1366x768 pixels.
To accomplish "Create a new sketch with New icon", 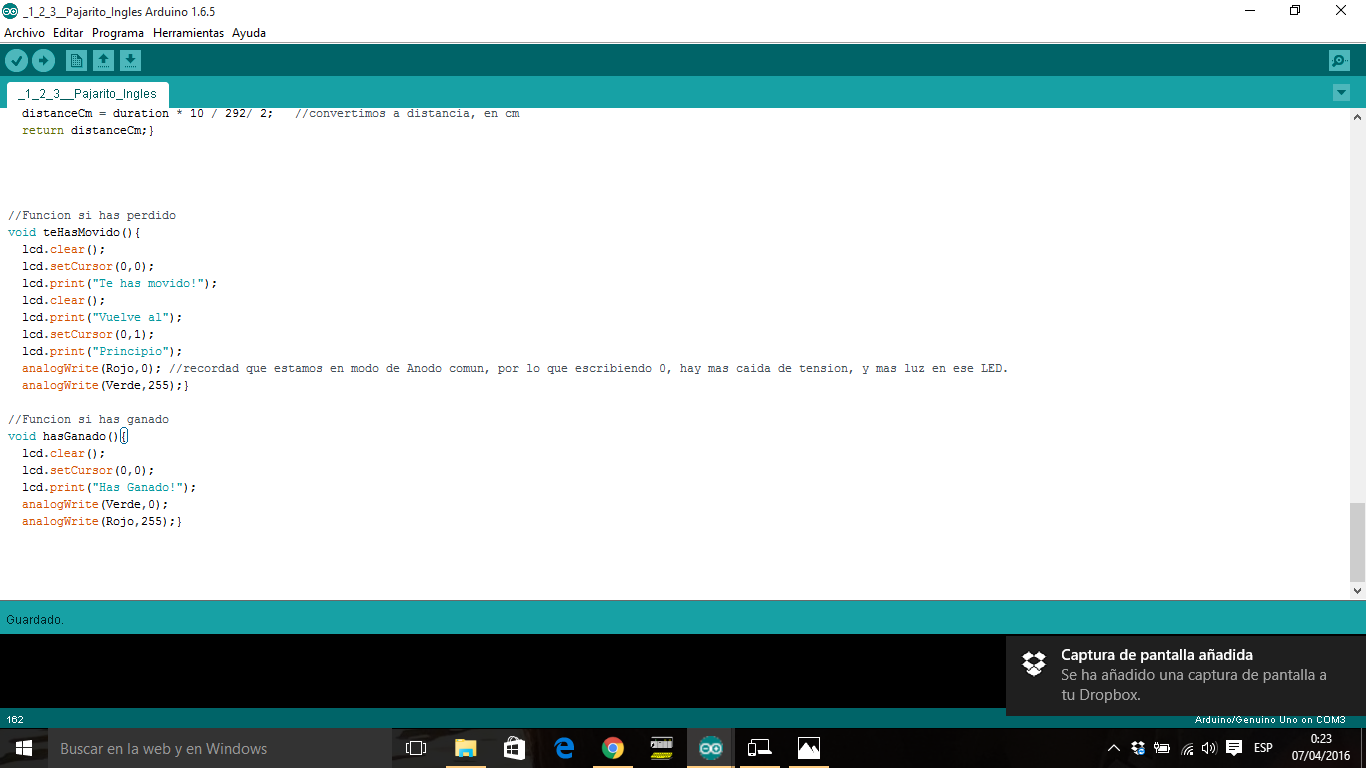I will pyautogui.click(x=76, y=61).
